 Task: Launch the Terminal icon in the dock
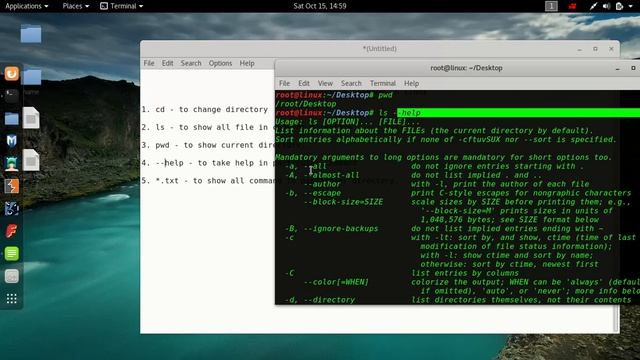coord(11,96)
